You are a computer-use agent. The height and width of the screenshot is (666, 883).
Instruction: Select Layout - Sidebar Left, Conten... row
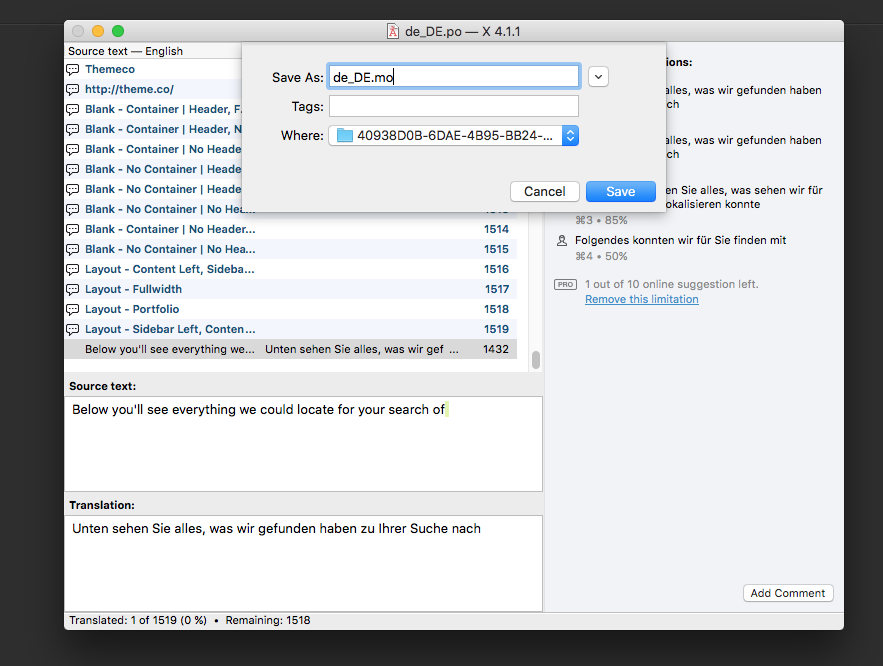[x=291, y=329]
